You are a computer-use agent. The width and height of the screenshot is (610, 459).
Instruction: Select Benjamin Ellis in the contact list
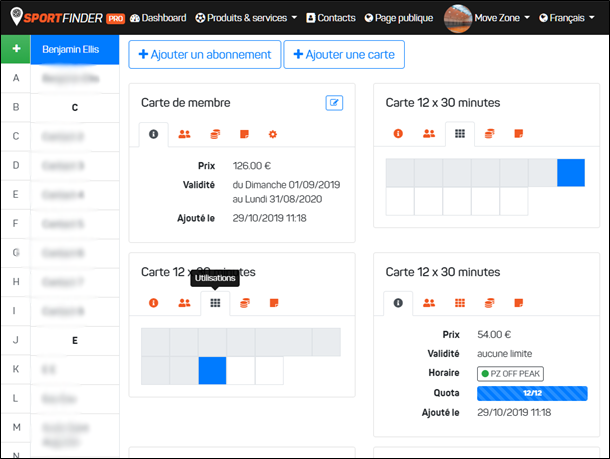click(74, 49)
